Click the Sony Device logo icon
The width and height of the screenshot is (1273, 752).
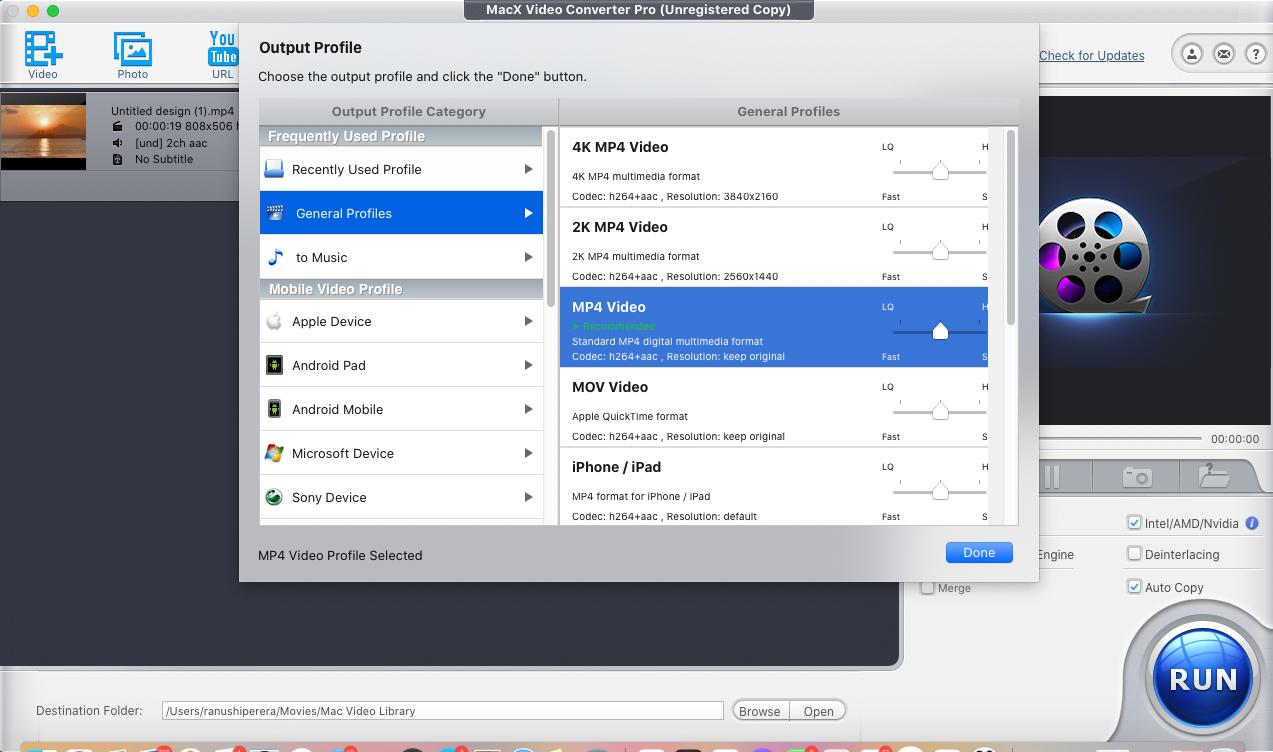[274, 497]
